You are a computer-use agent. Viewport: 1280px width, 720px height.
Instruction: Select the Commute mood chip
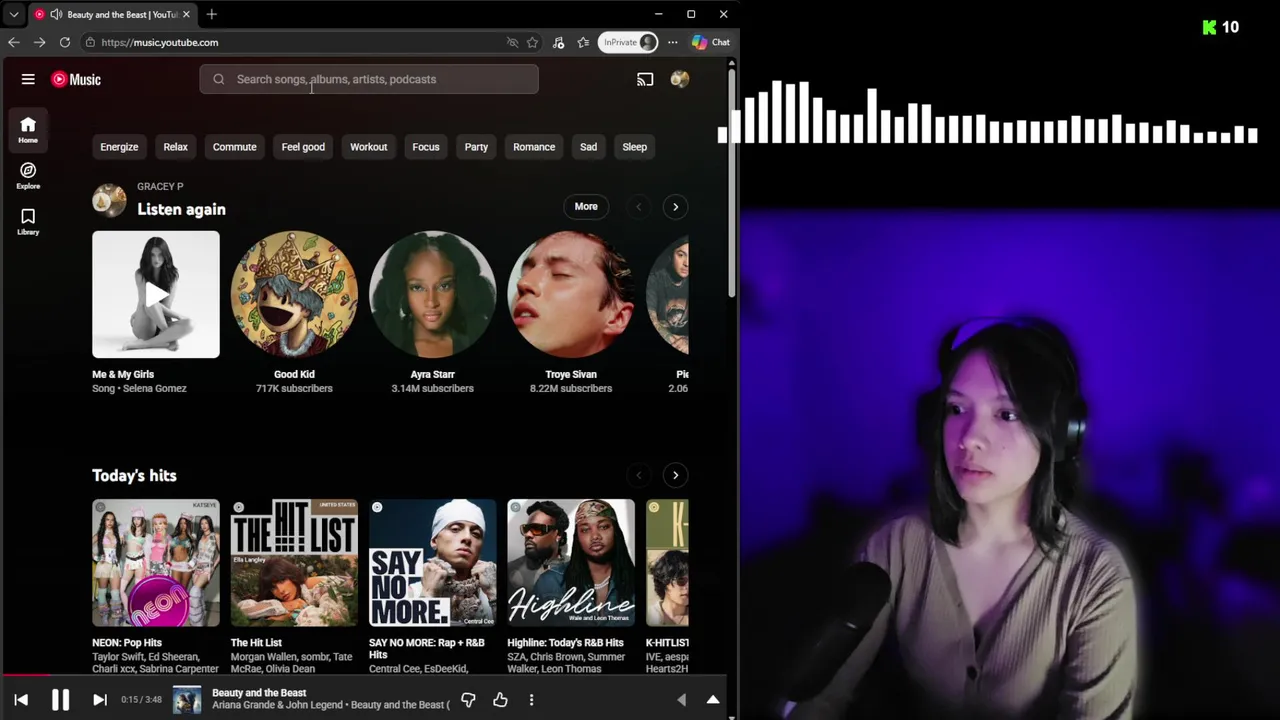[234, 147]
